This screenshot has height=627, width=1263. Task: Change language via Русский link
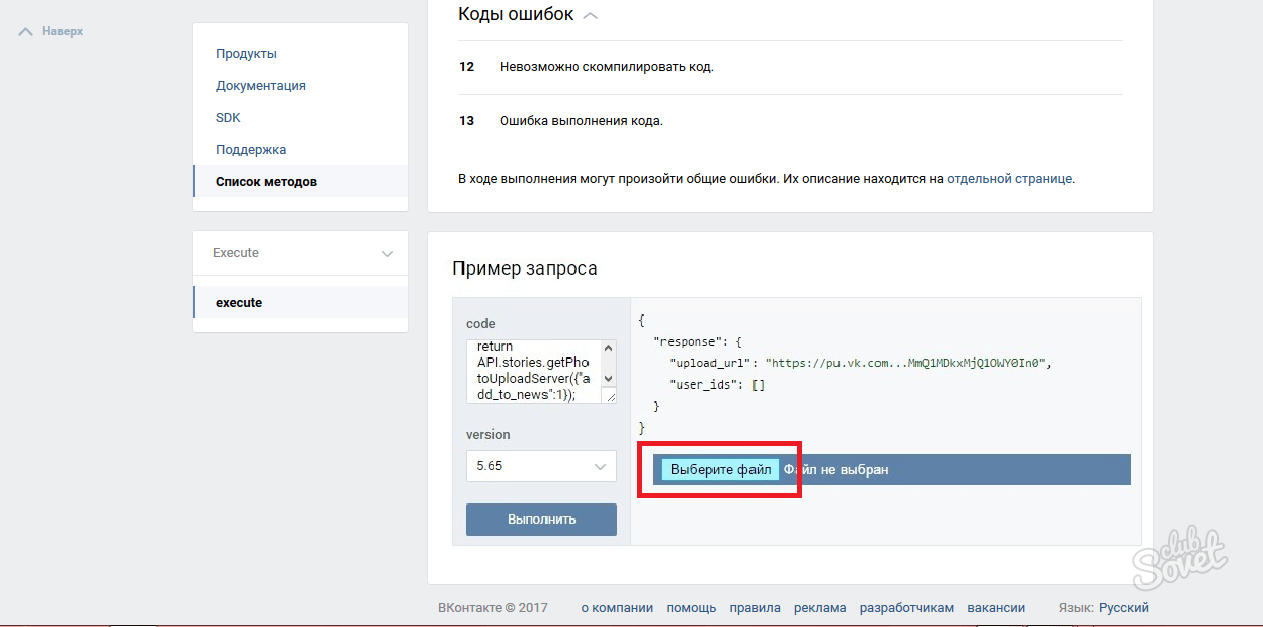1123,608
